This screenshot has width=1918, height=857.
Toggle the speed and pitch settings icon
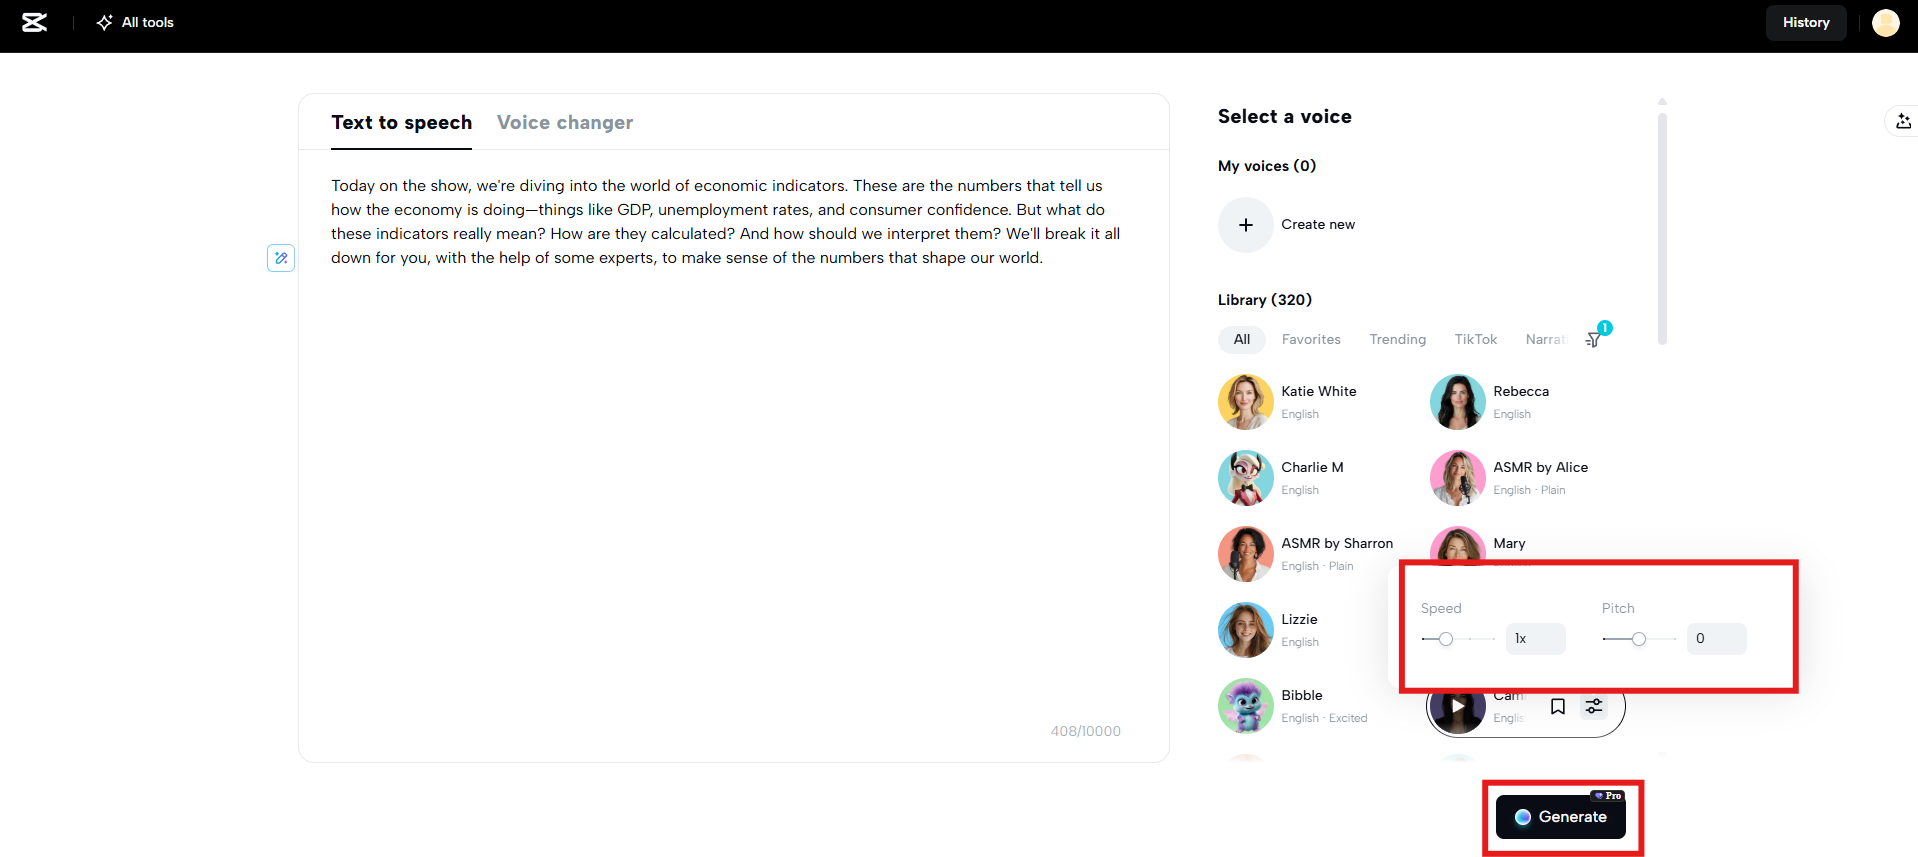(1594, 707)
